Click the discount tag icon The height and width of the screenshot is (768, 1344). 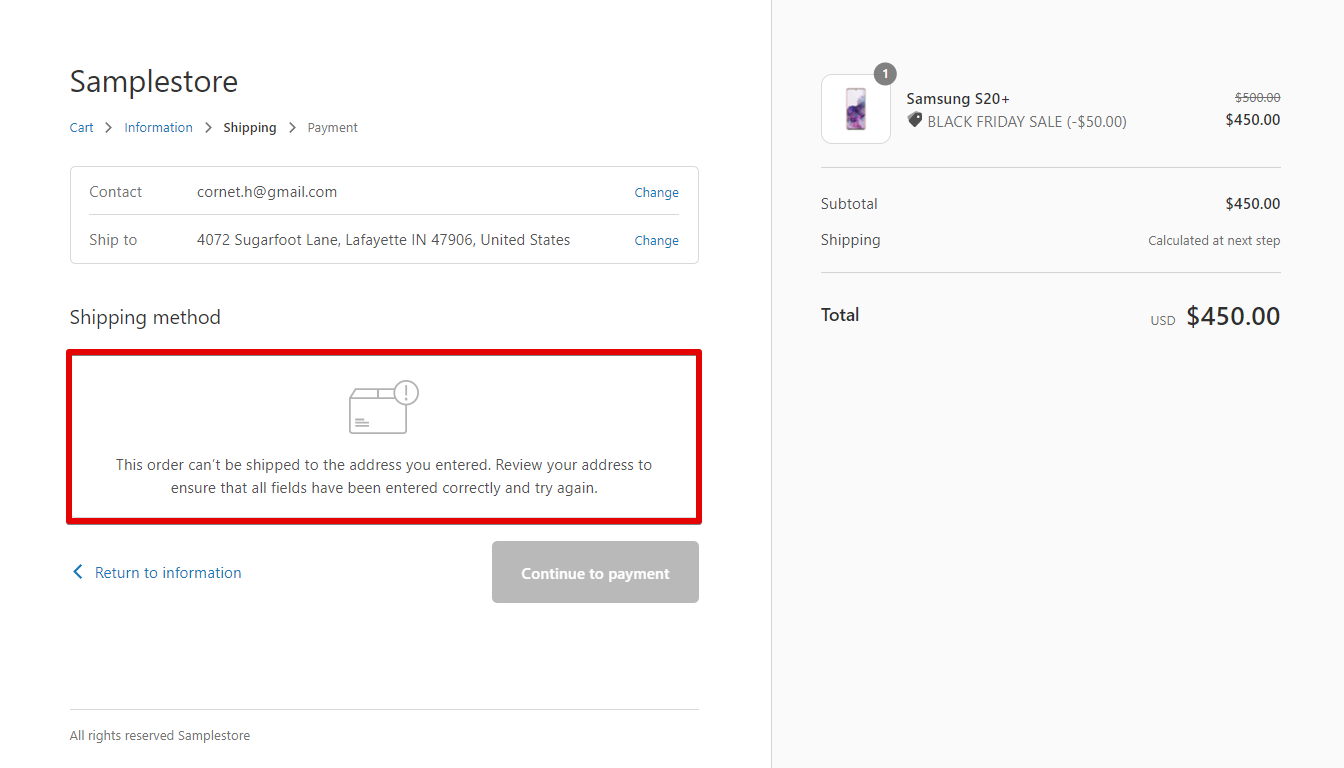914,120
